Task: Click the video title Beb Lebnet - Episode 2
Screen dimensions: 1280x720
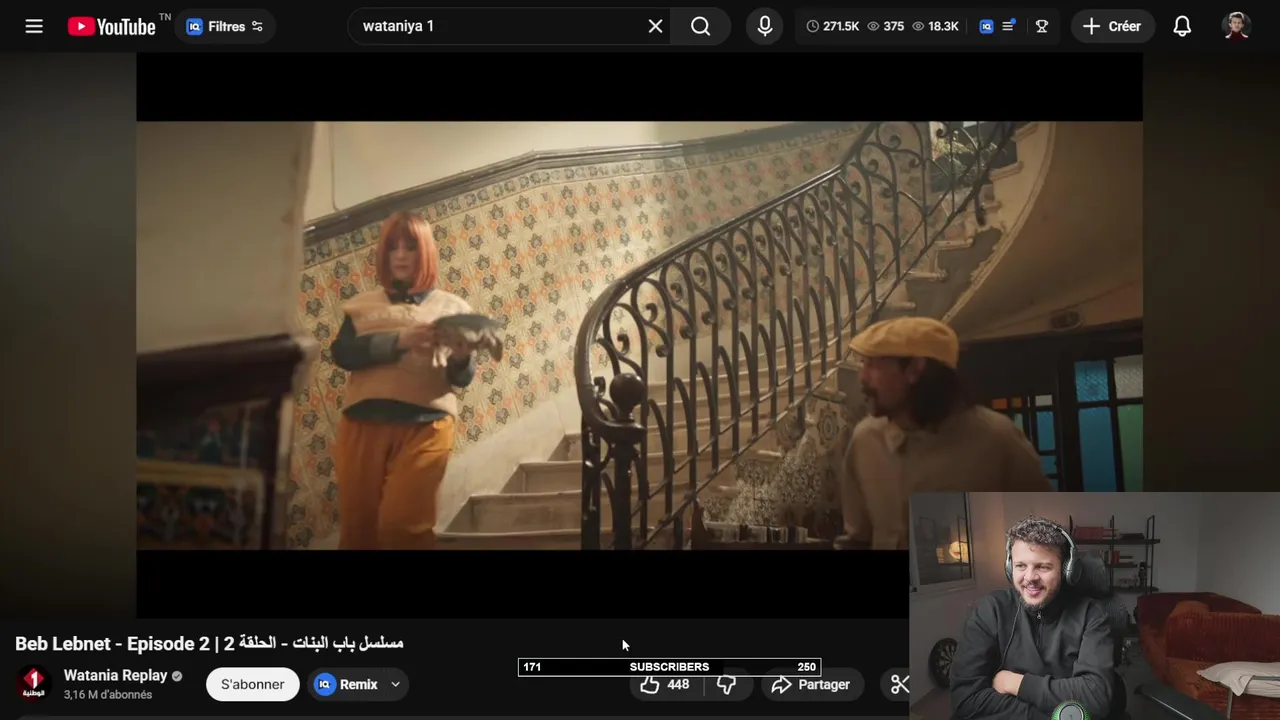Action: click(209, 643)
